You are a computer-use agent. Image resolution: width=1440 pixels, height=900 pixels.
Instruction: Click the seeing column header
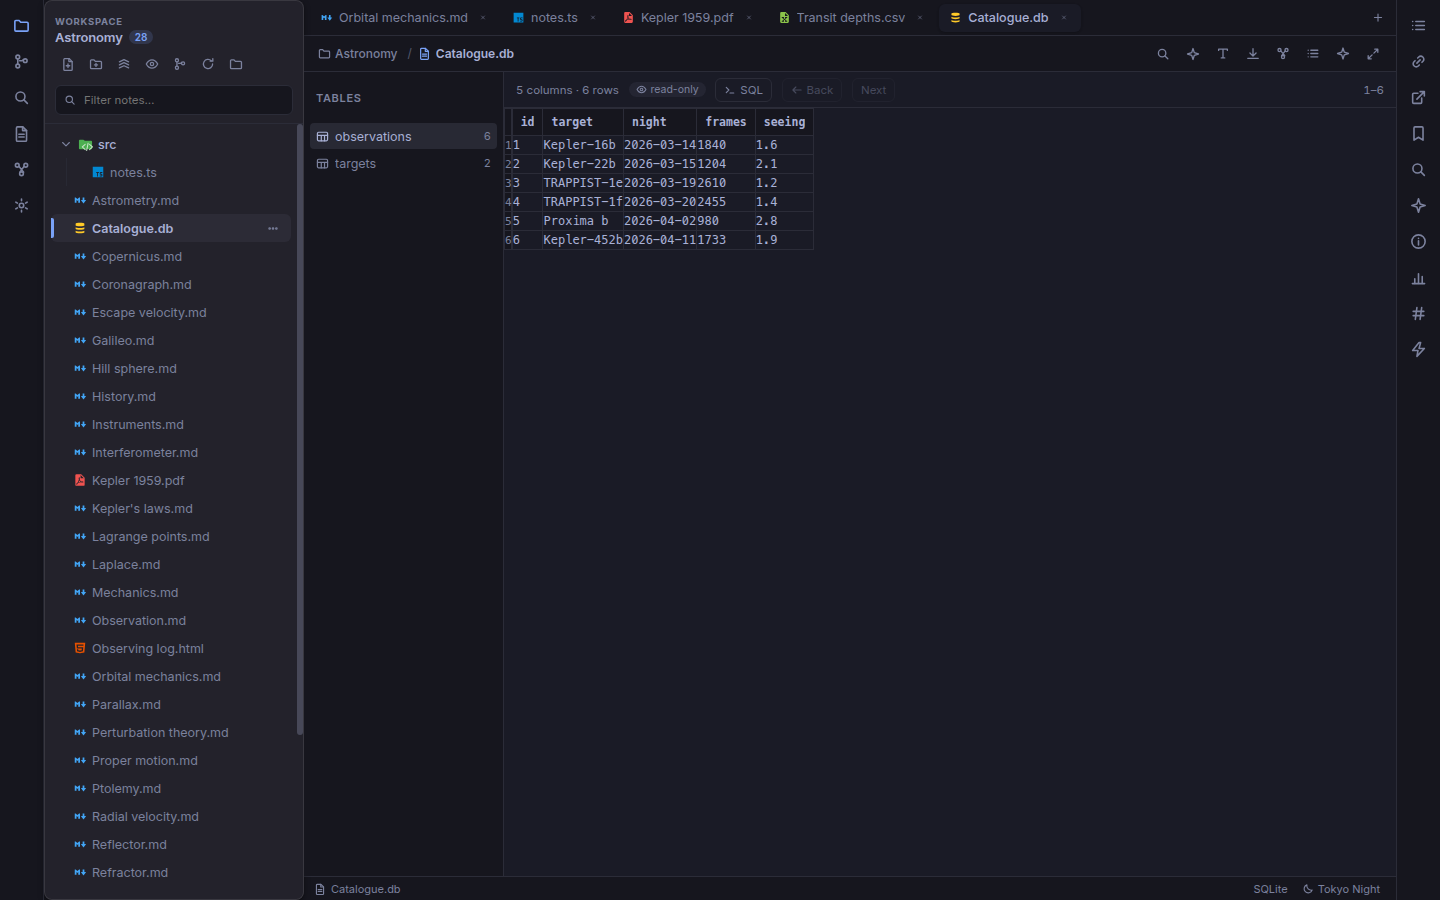point(784,122)
